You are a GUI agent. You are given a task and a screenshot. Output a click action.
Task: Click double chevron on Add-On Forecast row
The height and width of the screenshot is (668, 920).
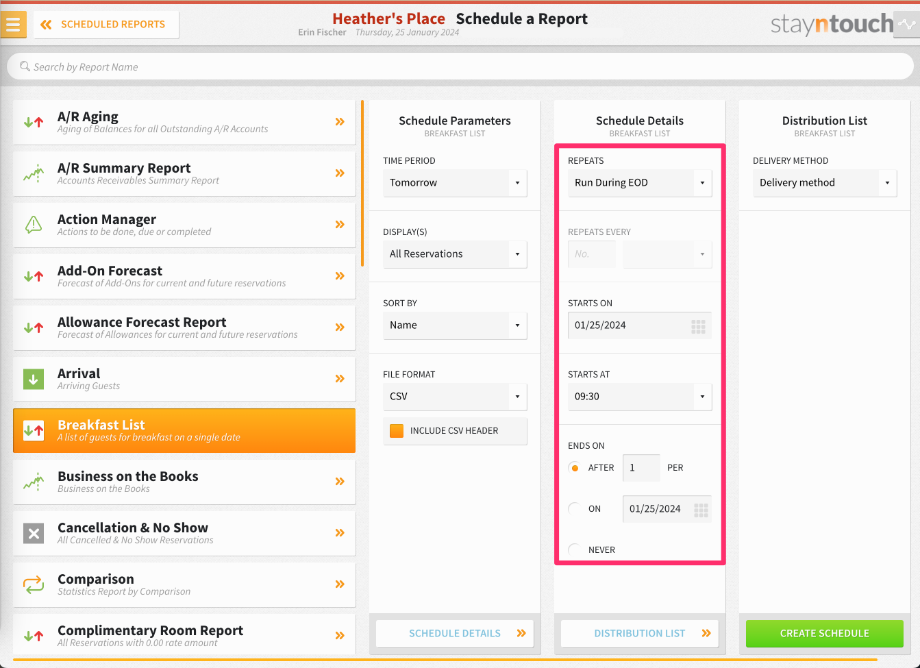(340, 276)
